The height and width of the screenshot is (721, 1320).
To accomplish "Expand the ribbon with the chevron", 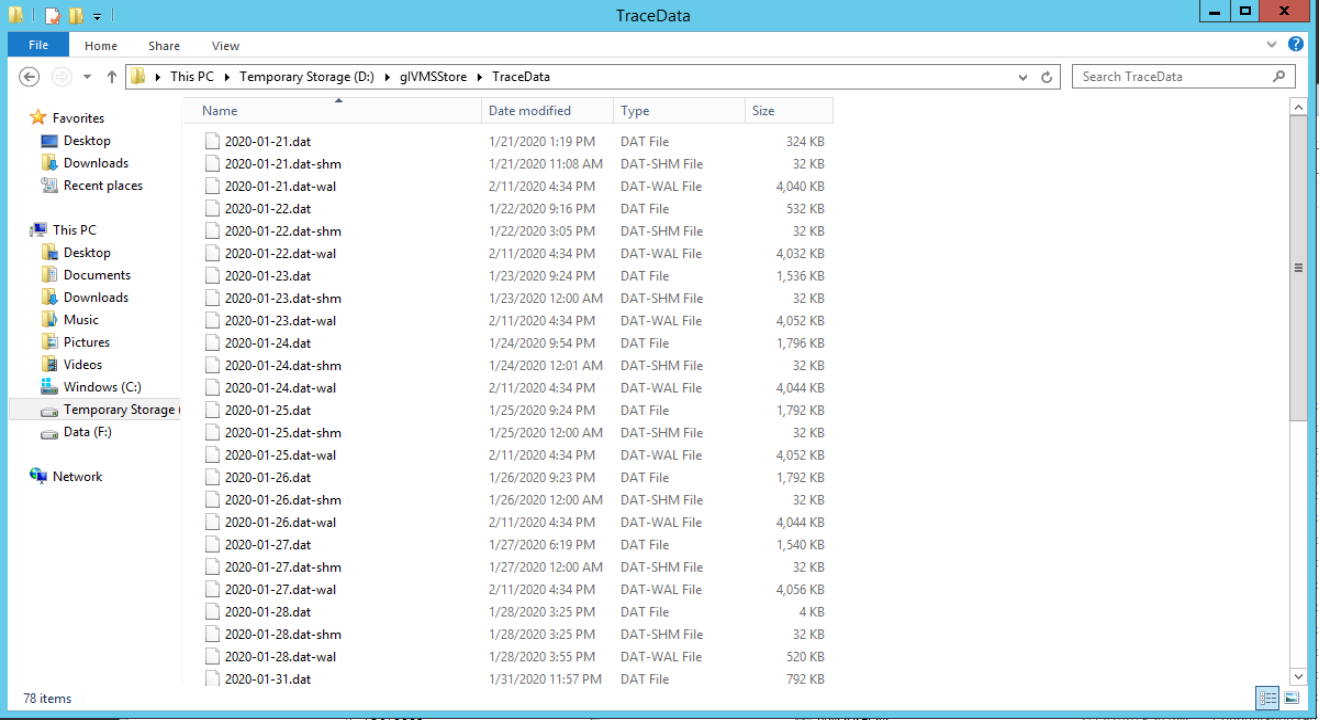I will pyautogui.click(x=1272, y=45).
